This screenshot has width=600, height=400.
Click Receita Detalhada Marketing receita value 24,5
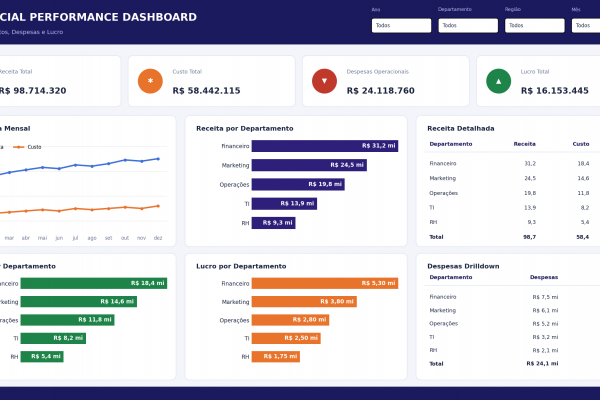tap(530, 178)
